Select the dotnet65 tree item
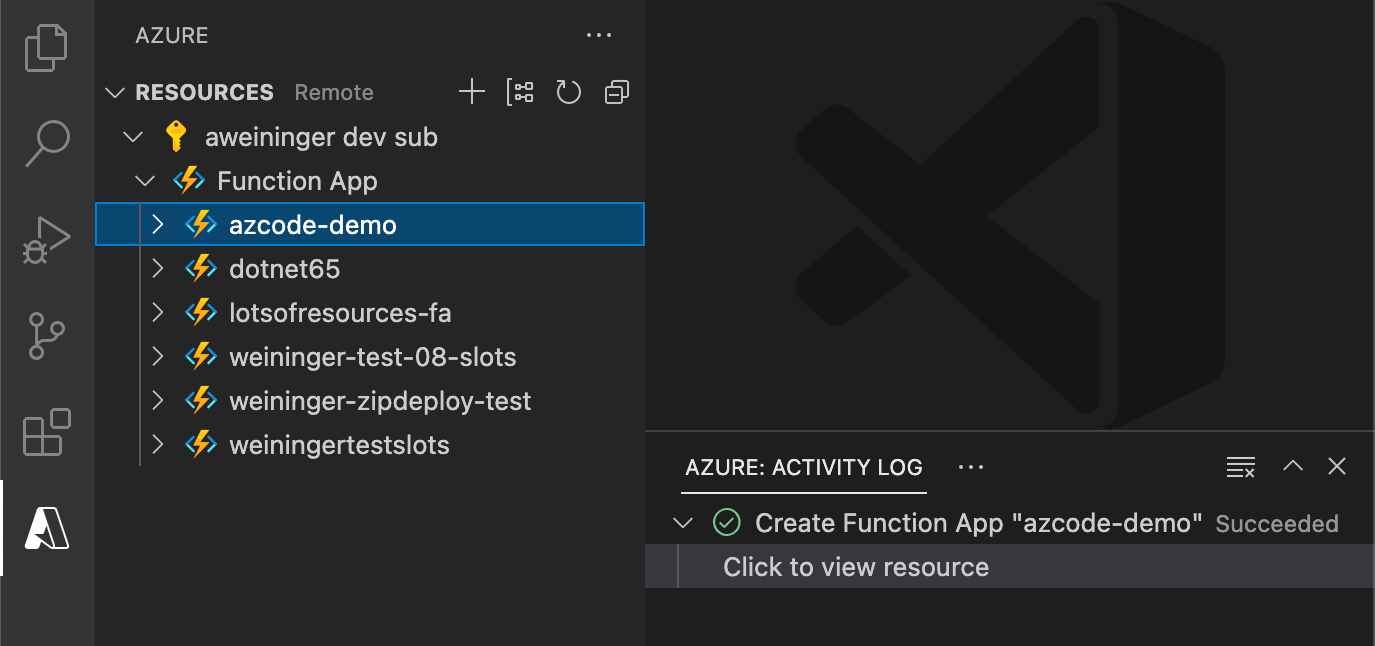Viewport: 1375px width, 646px height. (370, 268)
